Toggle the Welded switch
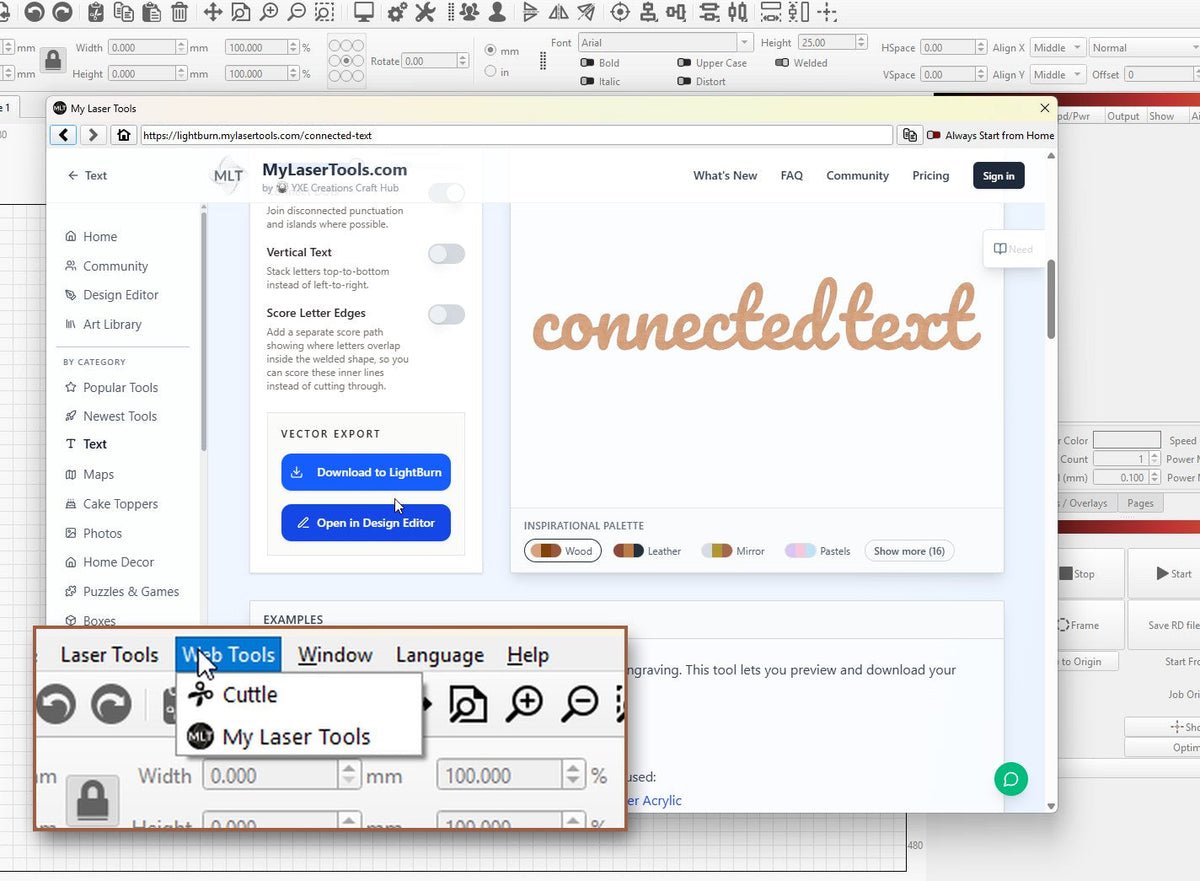The width and height of the screenshot is (1200, 881). pyautogui.click(x=782, y=63)
